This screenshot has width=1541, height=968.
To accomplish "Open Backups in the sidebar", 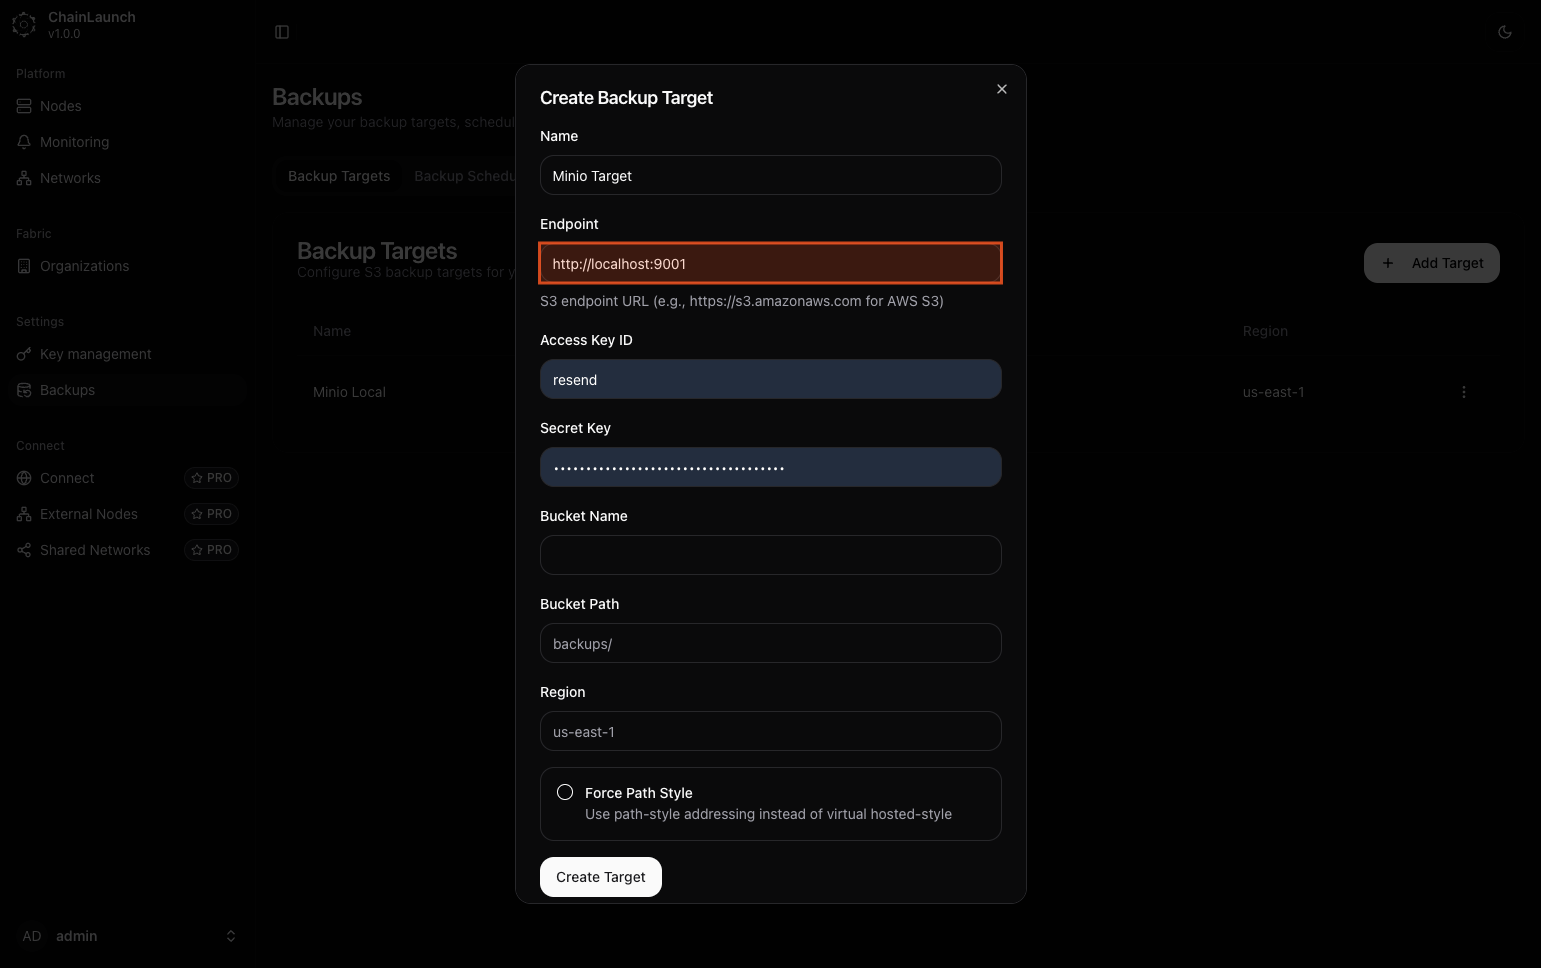I will click(67, 390).
